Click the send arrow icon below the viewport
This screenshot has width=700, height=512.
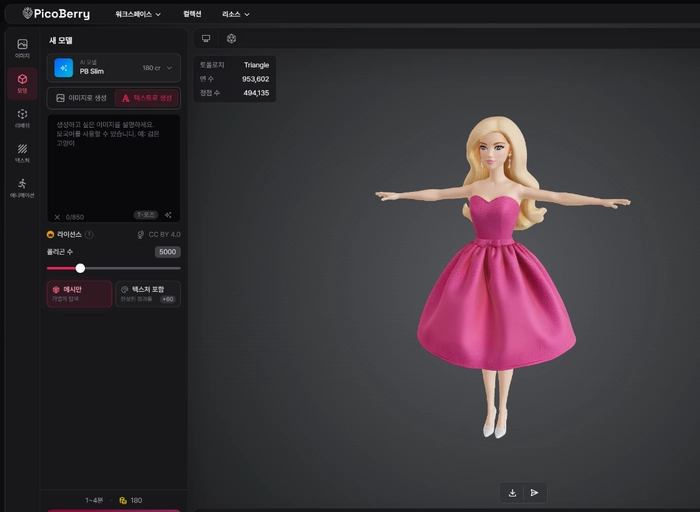pyautogui.click(x=534, y=493)
